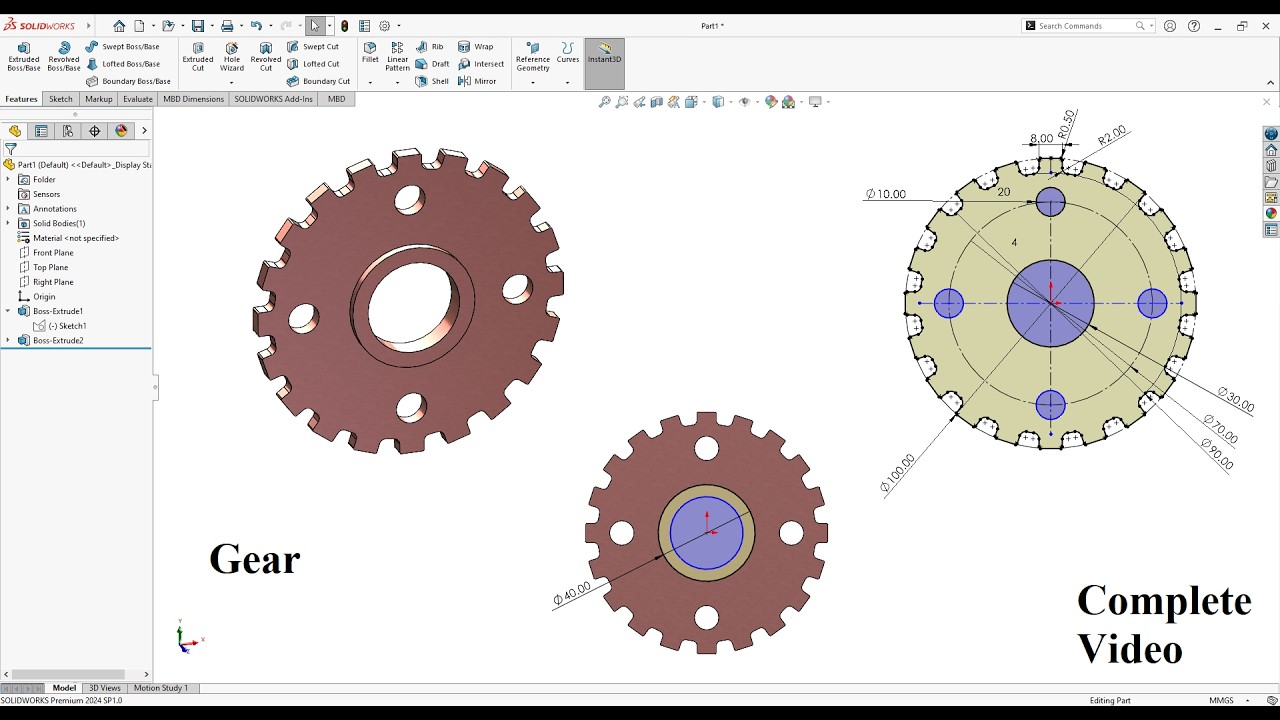
Task: Select the Wrap tool
Action: (476, 46)
